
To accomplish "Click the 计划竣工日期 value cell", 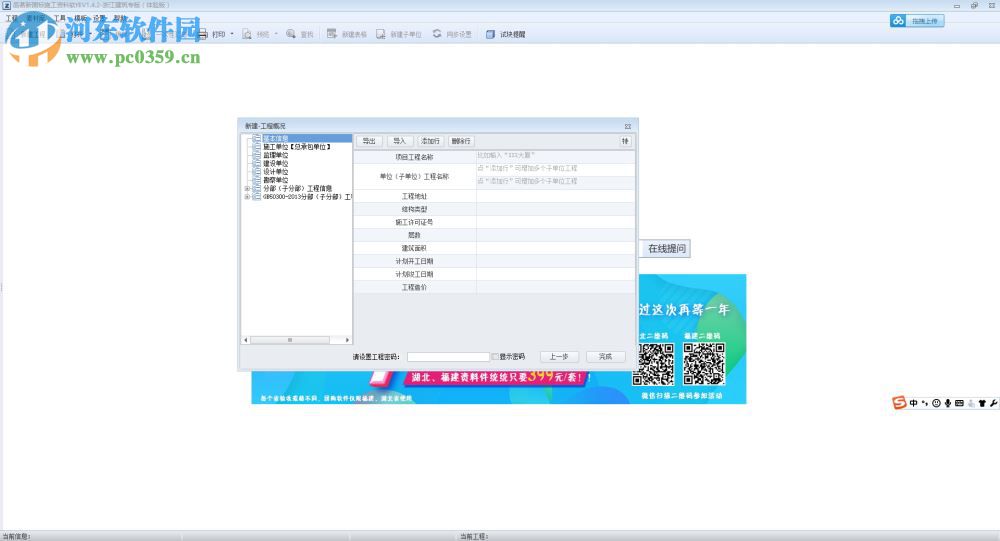I will point(555,274).
